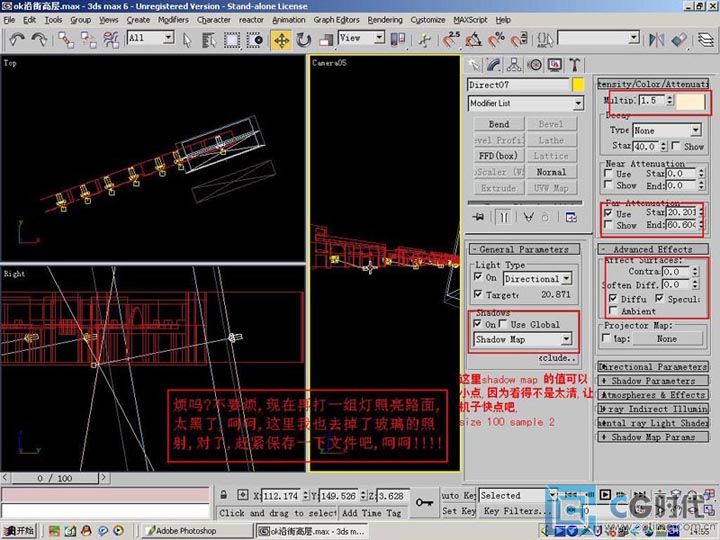Toggle the Window/Crossing selection mode
Image resolution: width=720 pixels, height=540 pixels.
tap(254, 40)
